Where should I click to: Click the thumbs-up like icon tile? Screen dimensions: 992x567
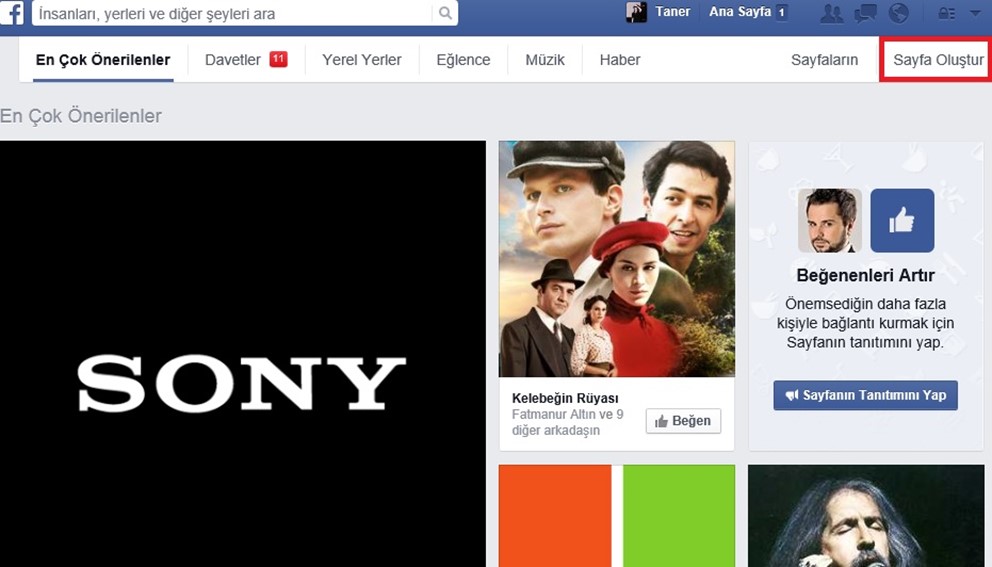[902, 221]
